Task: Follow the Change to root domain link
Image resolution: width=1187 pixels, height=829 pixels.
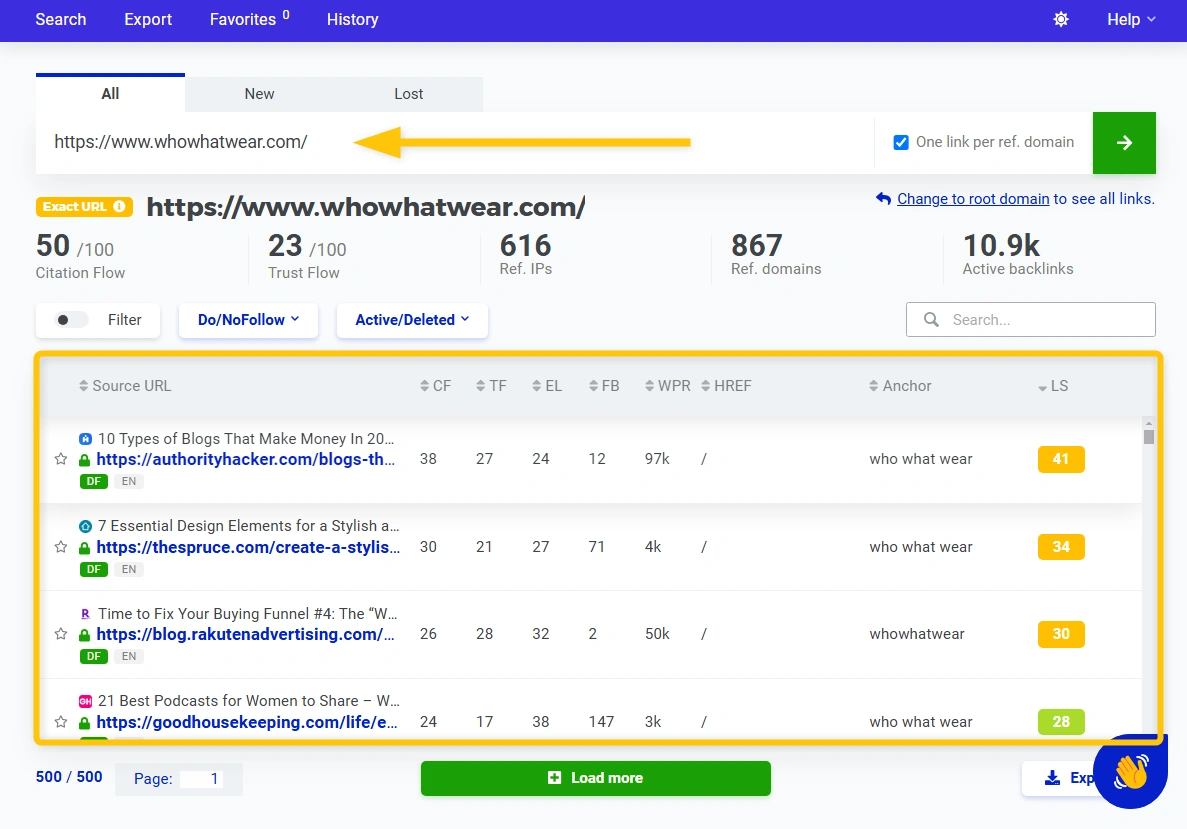Action: pyautogui.click(x=973, y=198)
